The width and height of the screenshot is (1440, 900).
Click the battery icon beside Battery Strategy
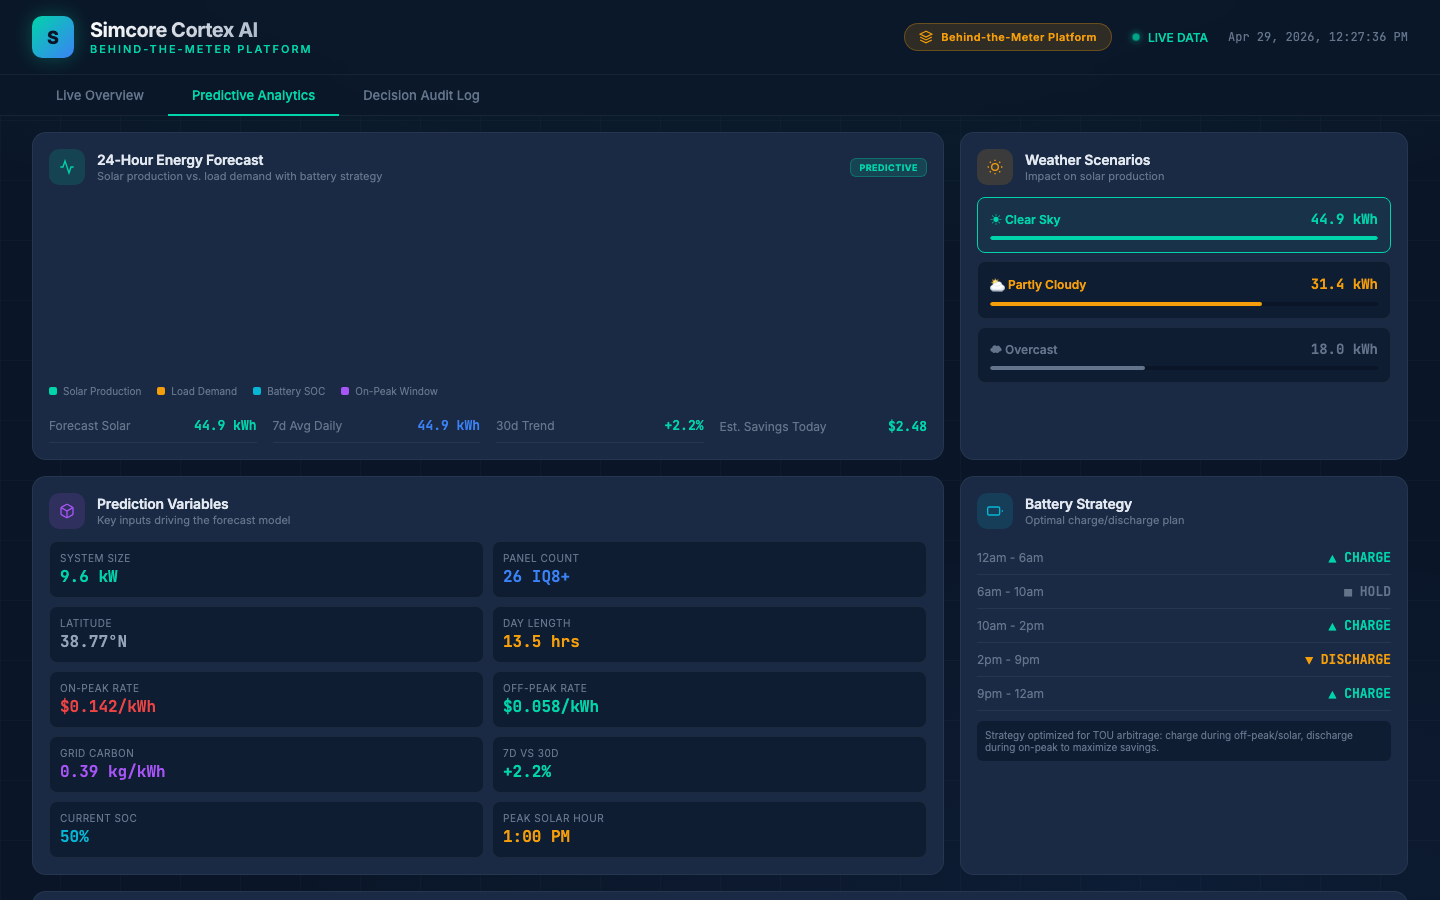click(x=994, y=511)
